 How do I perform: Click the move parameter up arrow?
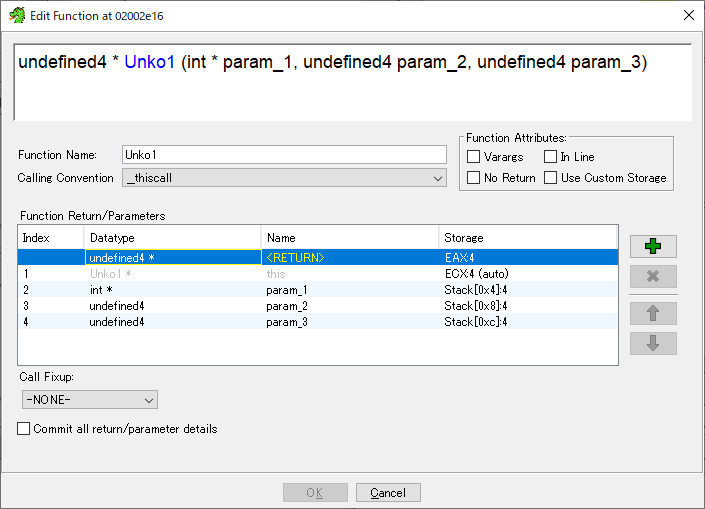click(653, 313)
